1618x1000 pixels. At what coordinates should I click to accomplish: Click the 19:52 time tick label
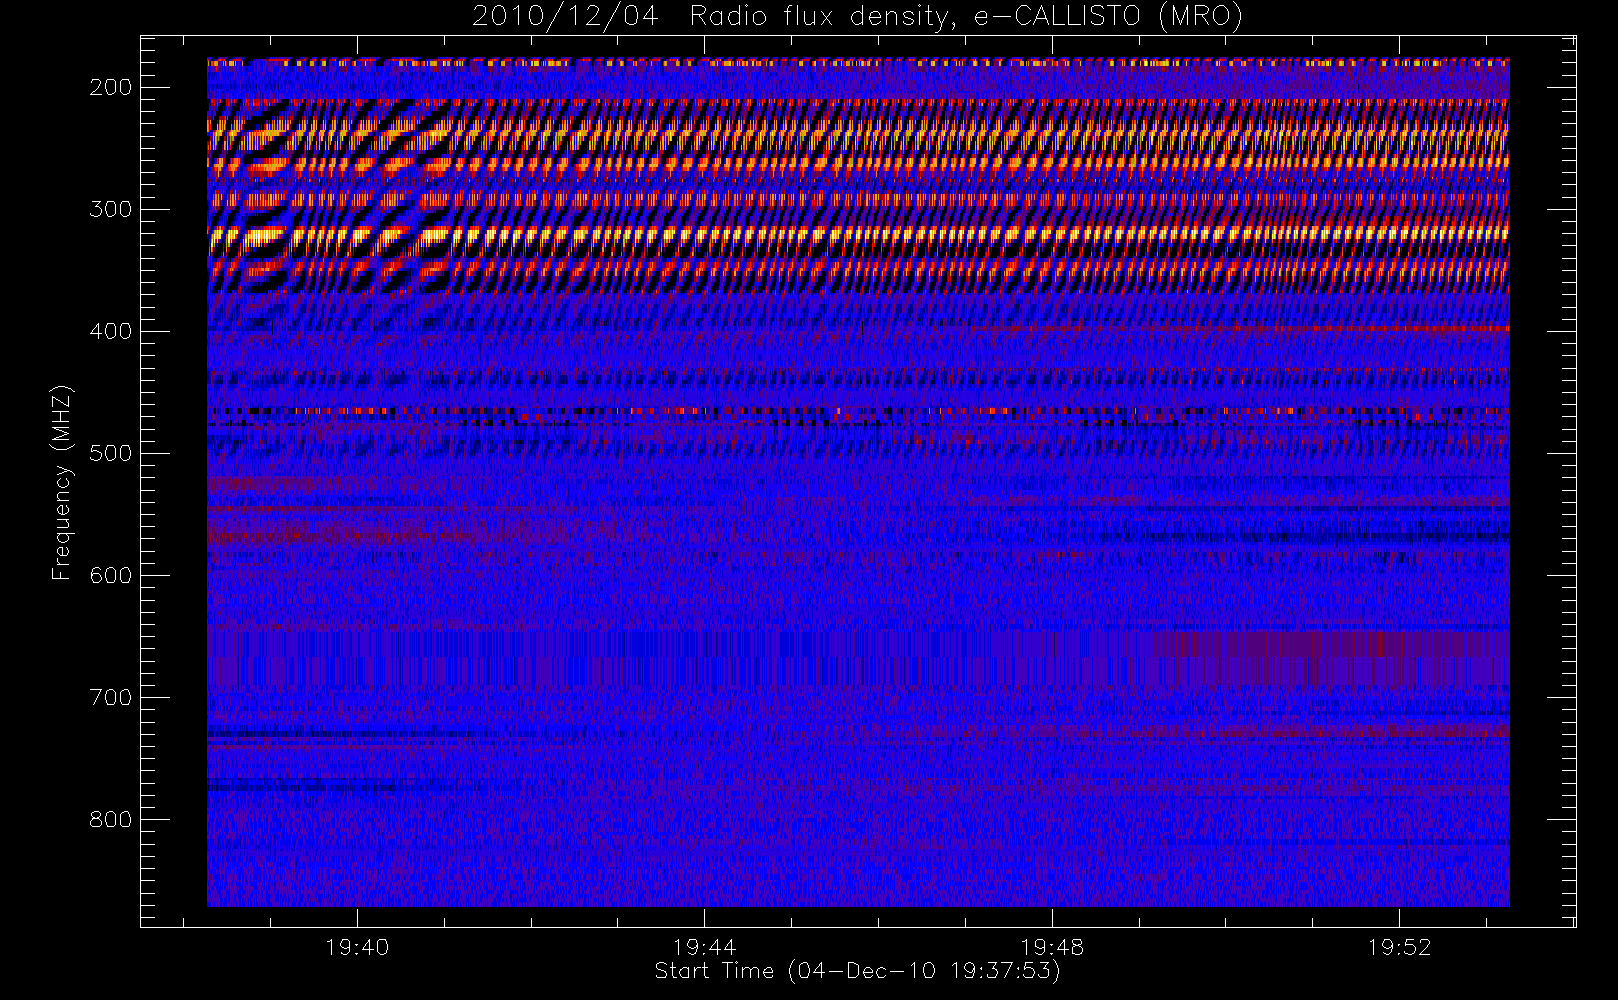pyautogui.click(x=1399, y=947)
